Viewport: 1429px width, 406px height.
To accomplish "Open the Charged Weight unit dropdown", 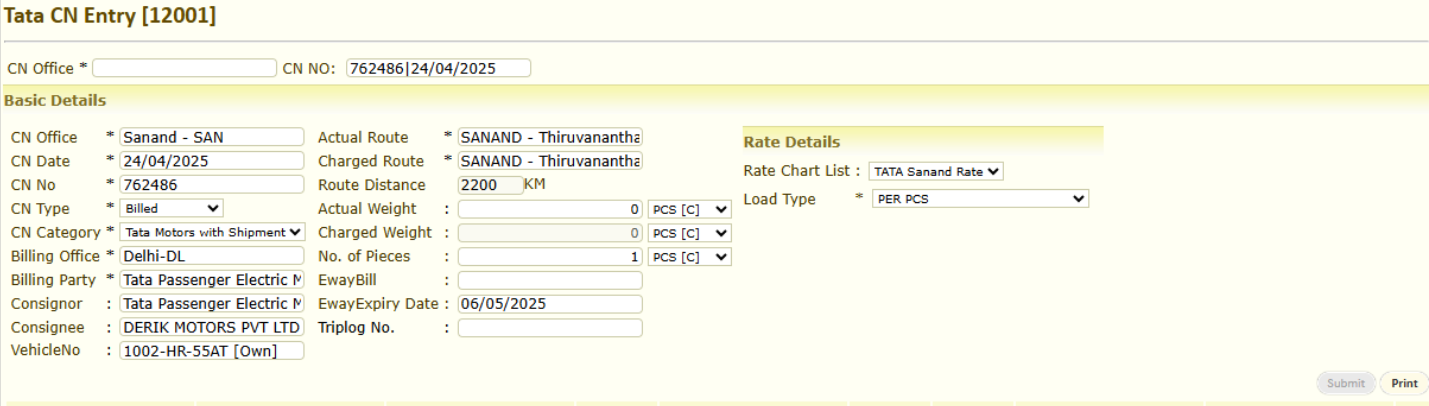I will tap(690, 233).
